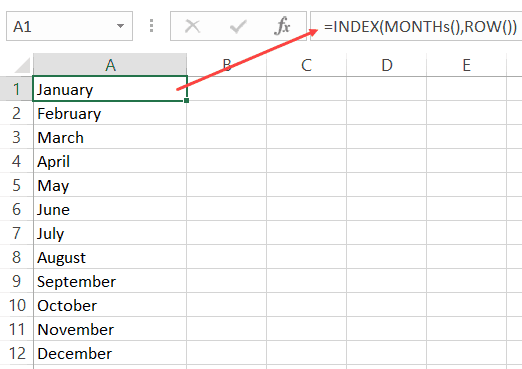Open the formula bar options dots handle
The image size is (522, 369).
pyautogui.click(x=151, y=26)
